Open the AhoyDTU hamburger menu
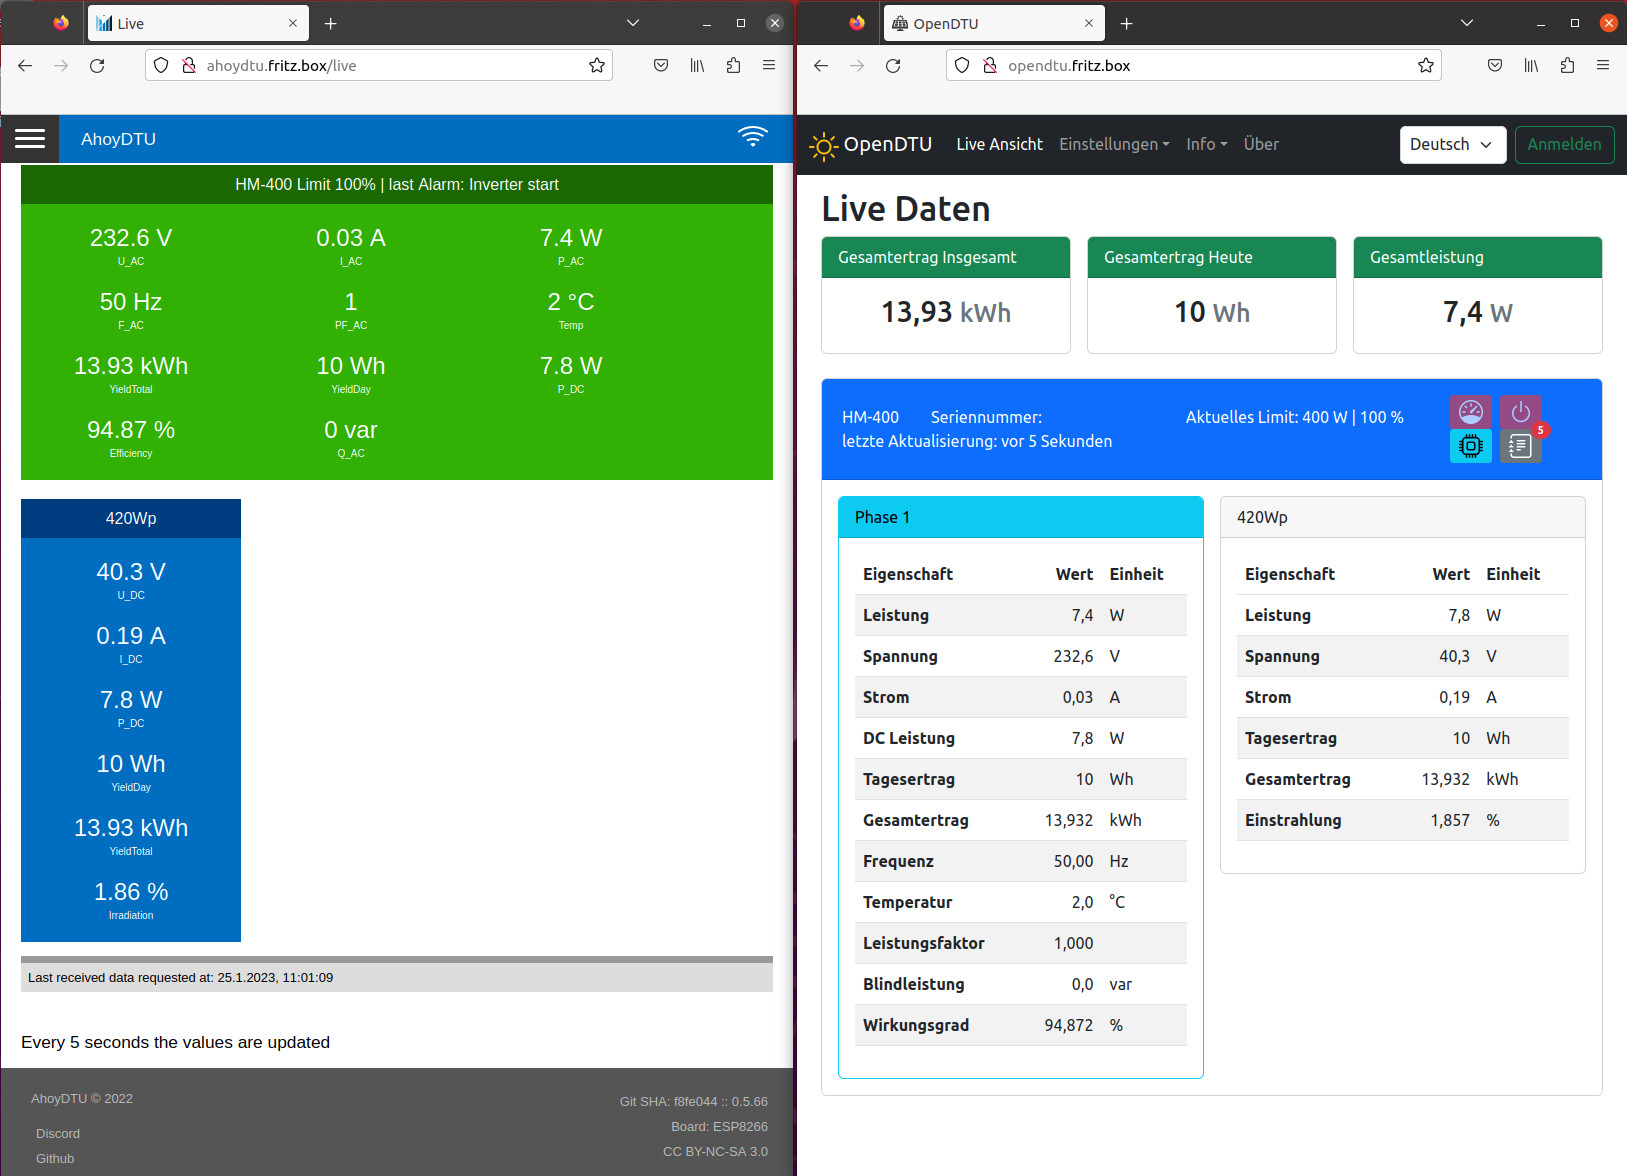1627x1176 pixels. tap(30, 139)
